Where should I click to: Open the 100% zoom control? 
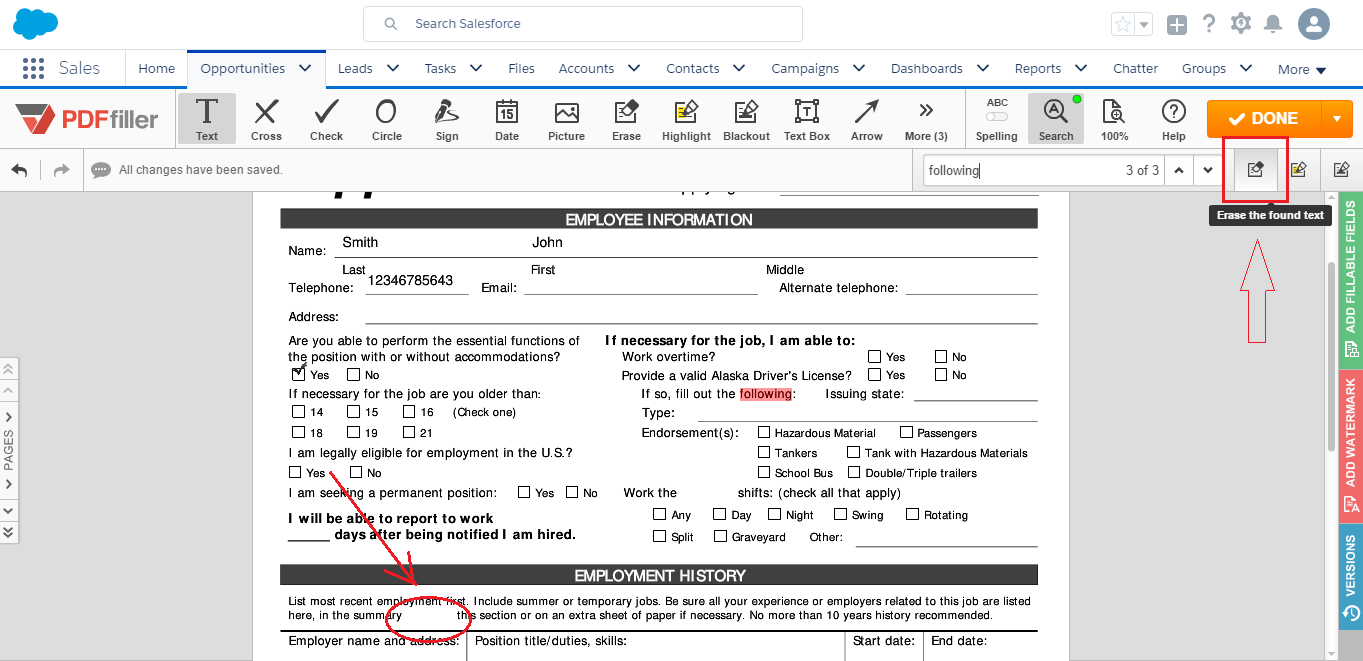tap(1114, 118)
